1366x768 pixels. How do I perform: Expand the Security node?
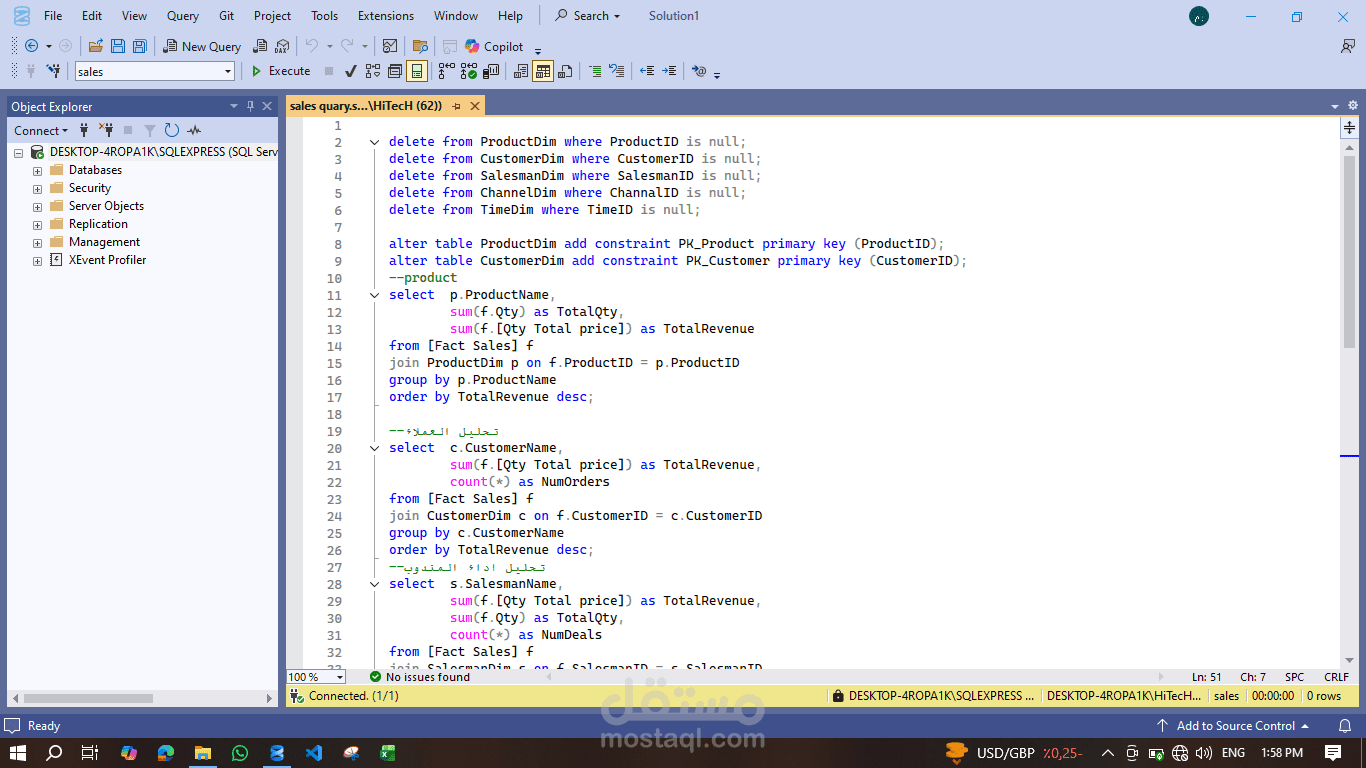(37, 189)
